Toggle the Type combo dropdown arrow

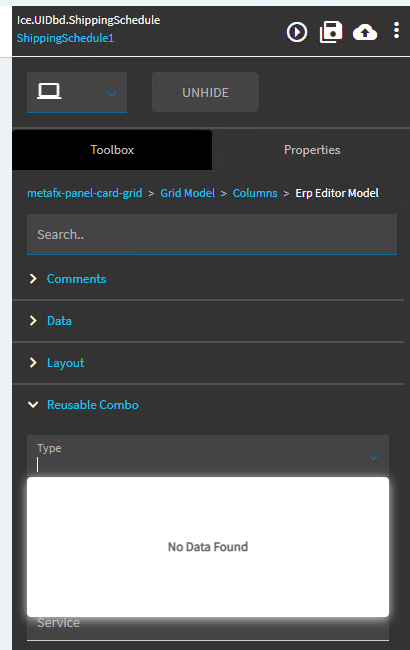pyautogui.click(x=374, y=457)
